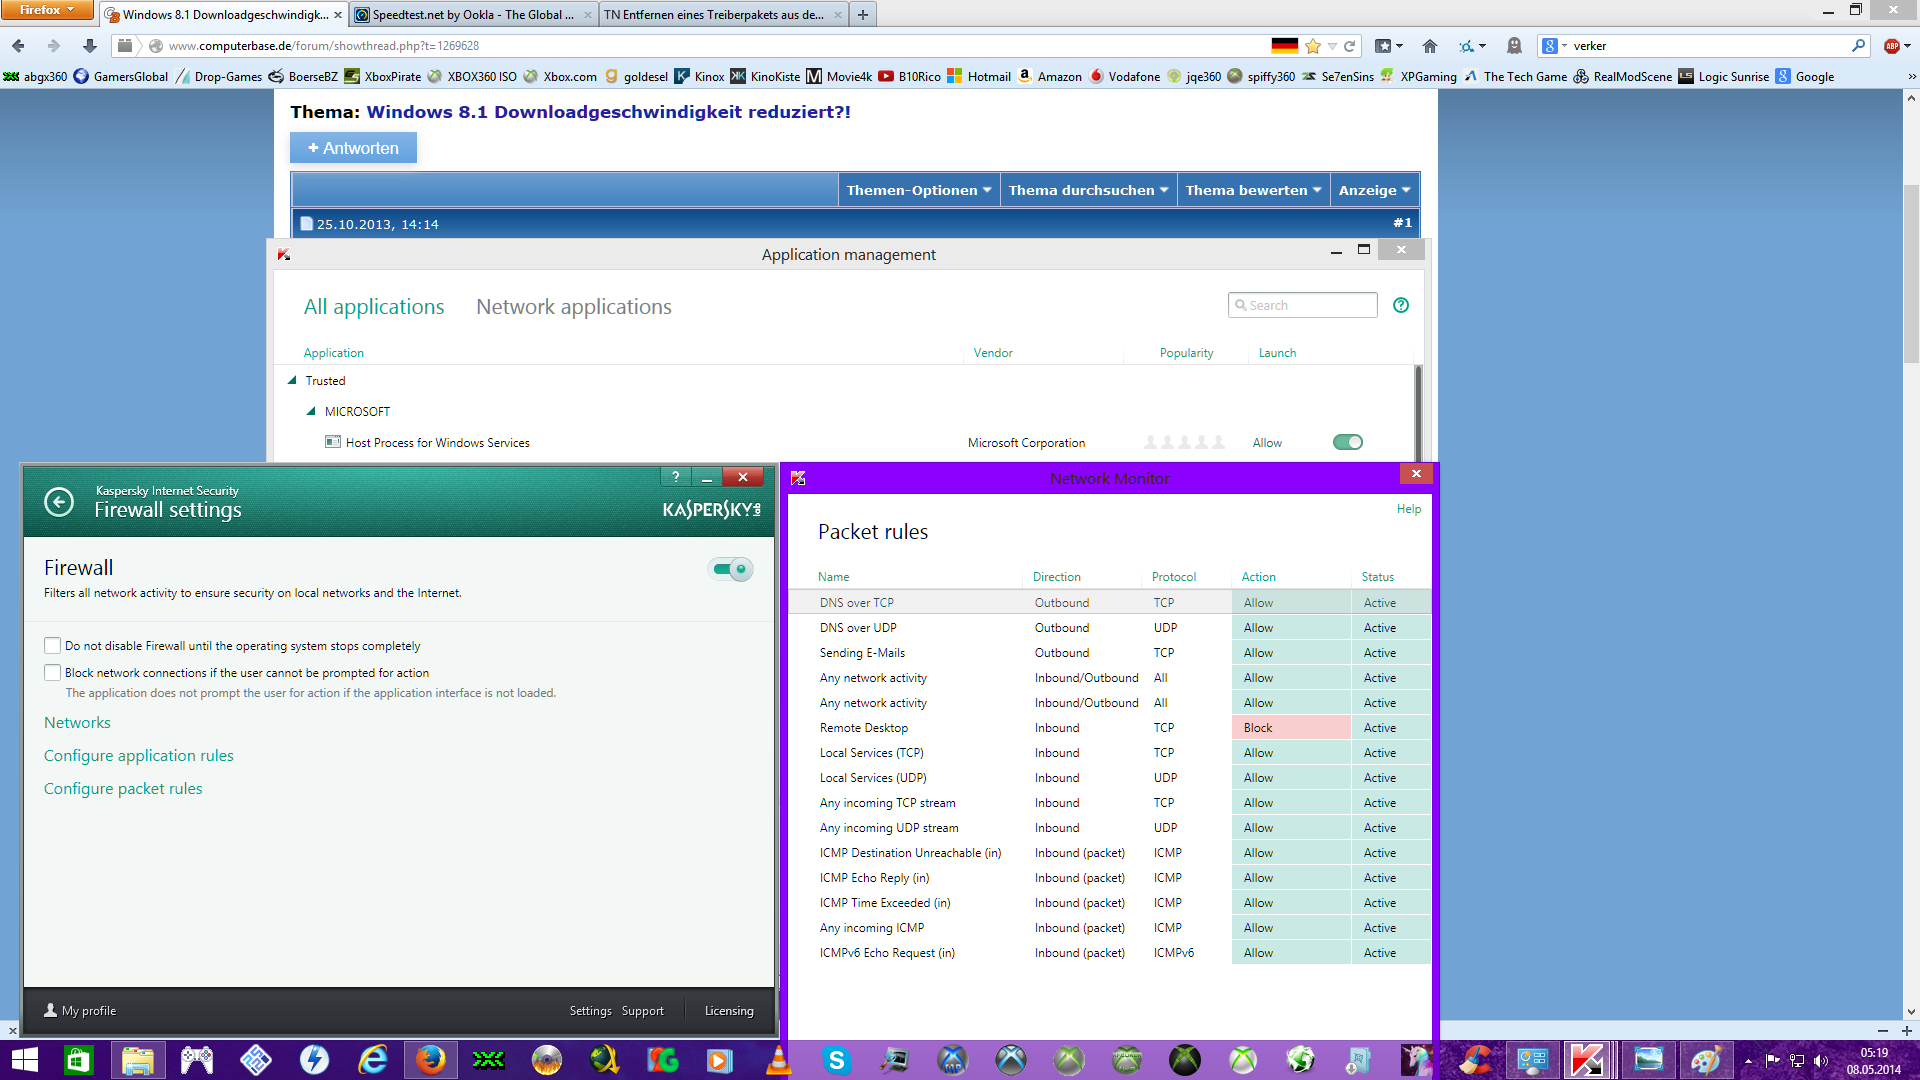Open Internet Explorer from the taskbar
This screenshot has width=1920, height=1080.
click(373, 1060)
